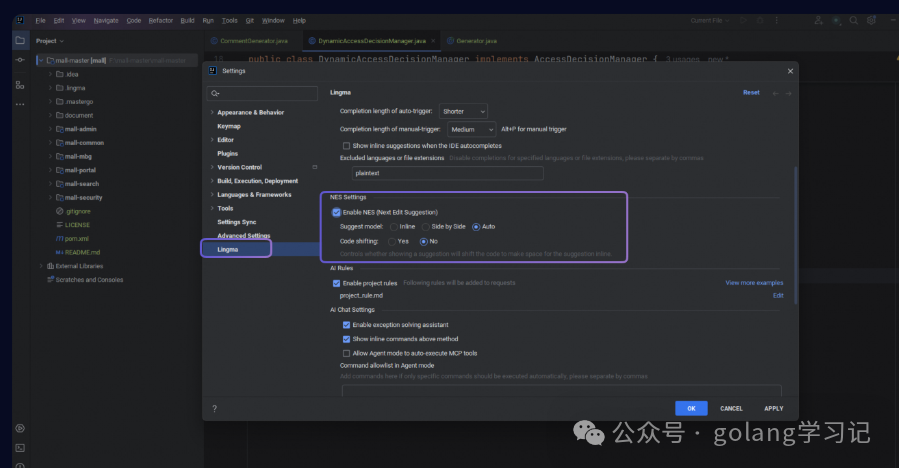This screenshot has width=899, height=468.
Task: Open the Structure tool window icon
Action: coord(20,85)
